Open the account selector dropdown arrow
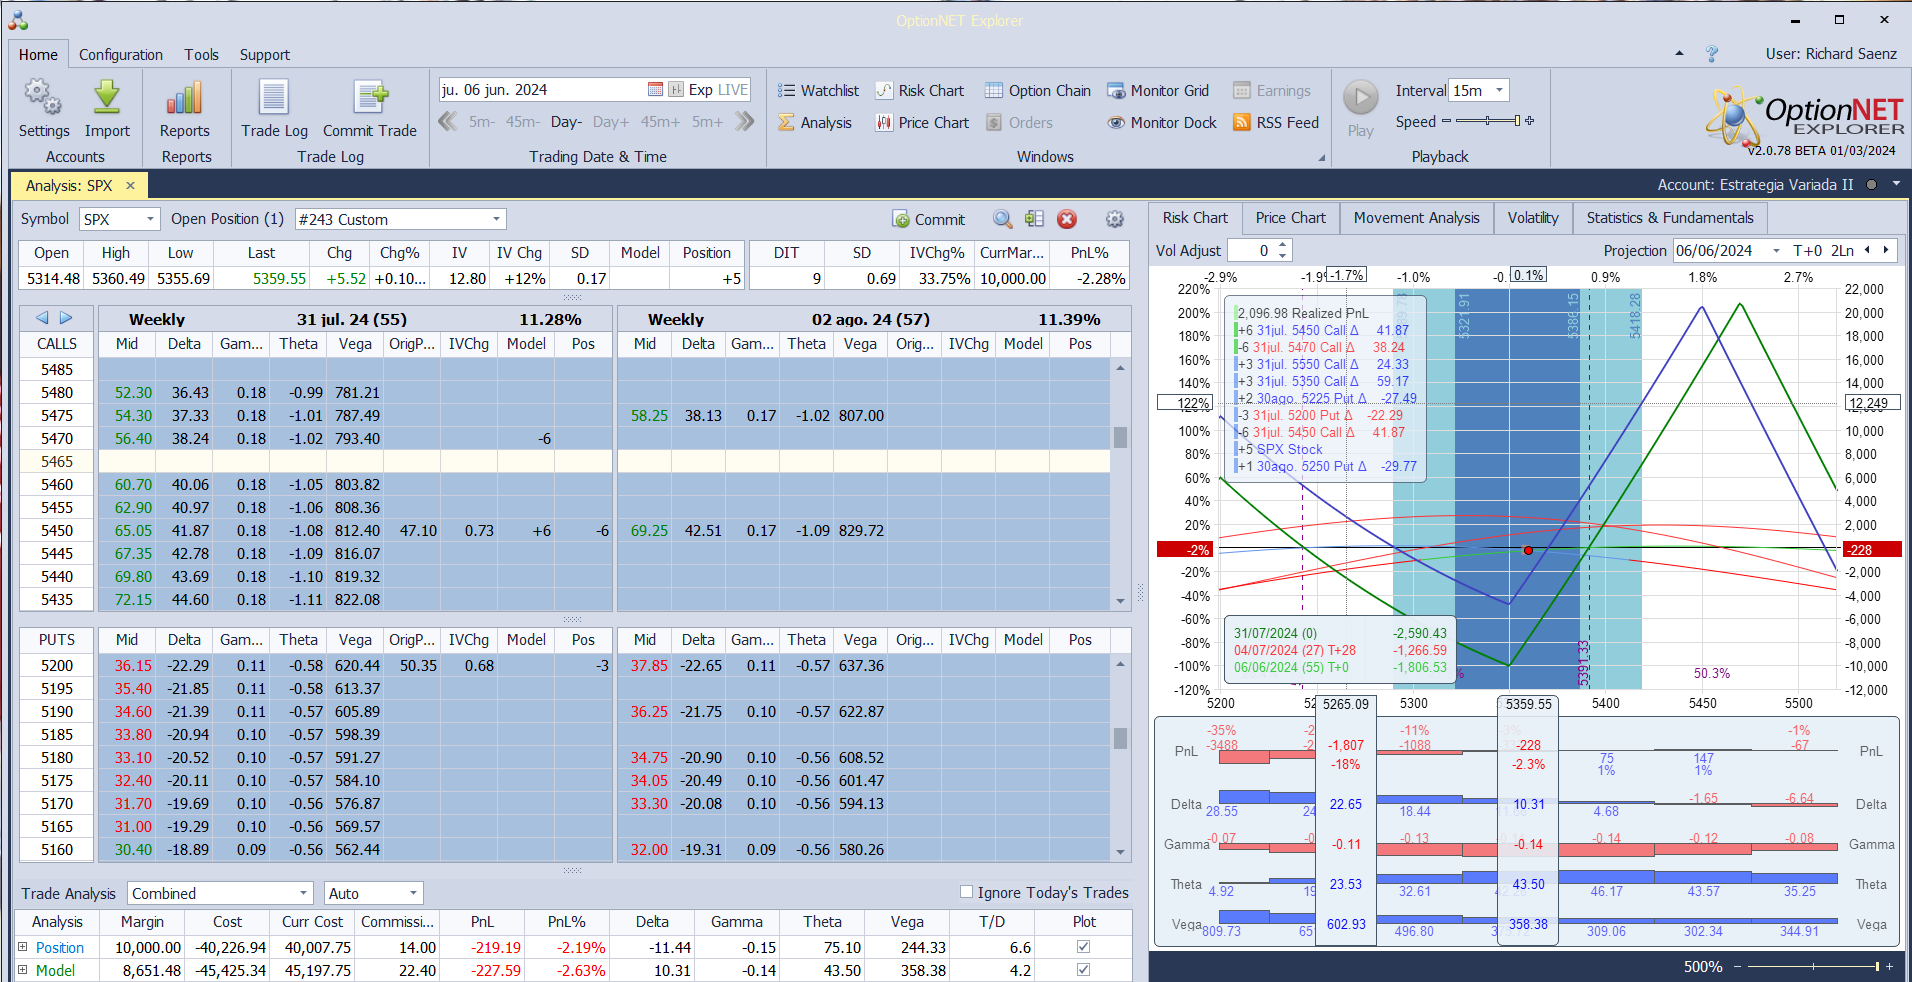The image size is (1912, 982). [x=1896, y=185]
